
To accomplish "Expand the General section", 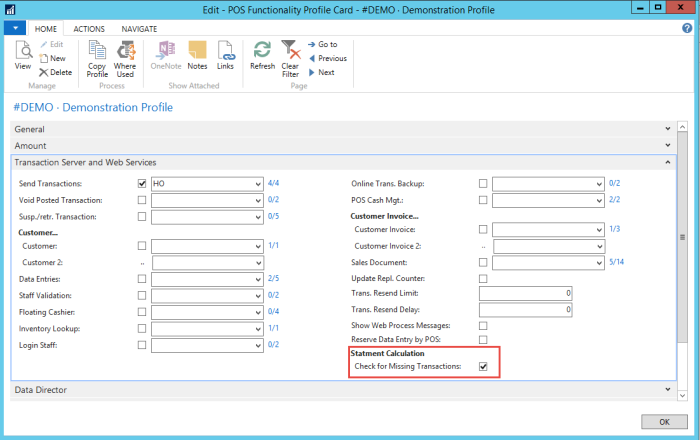I will click(667, 129).
